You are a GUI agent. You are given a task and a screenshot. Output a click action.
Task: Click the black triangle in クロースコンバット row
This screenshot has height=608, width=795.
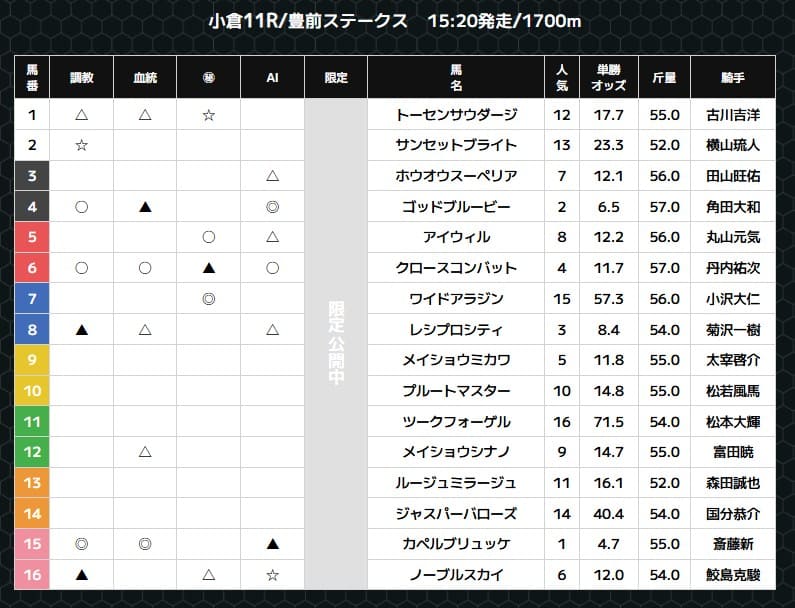point(208,268)
